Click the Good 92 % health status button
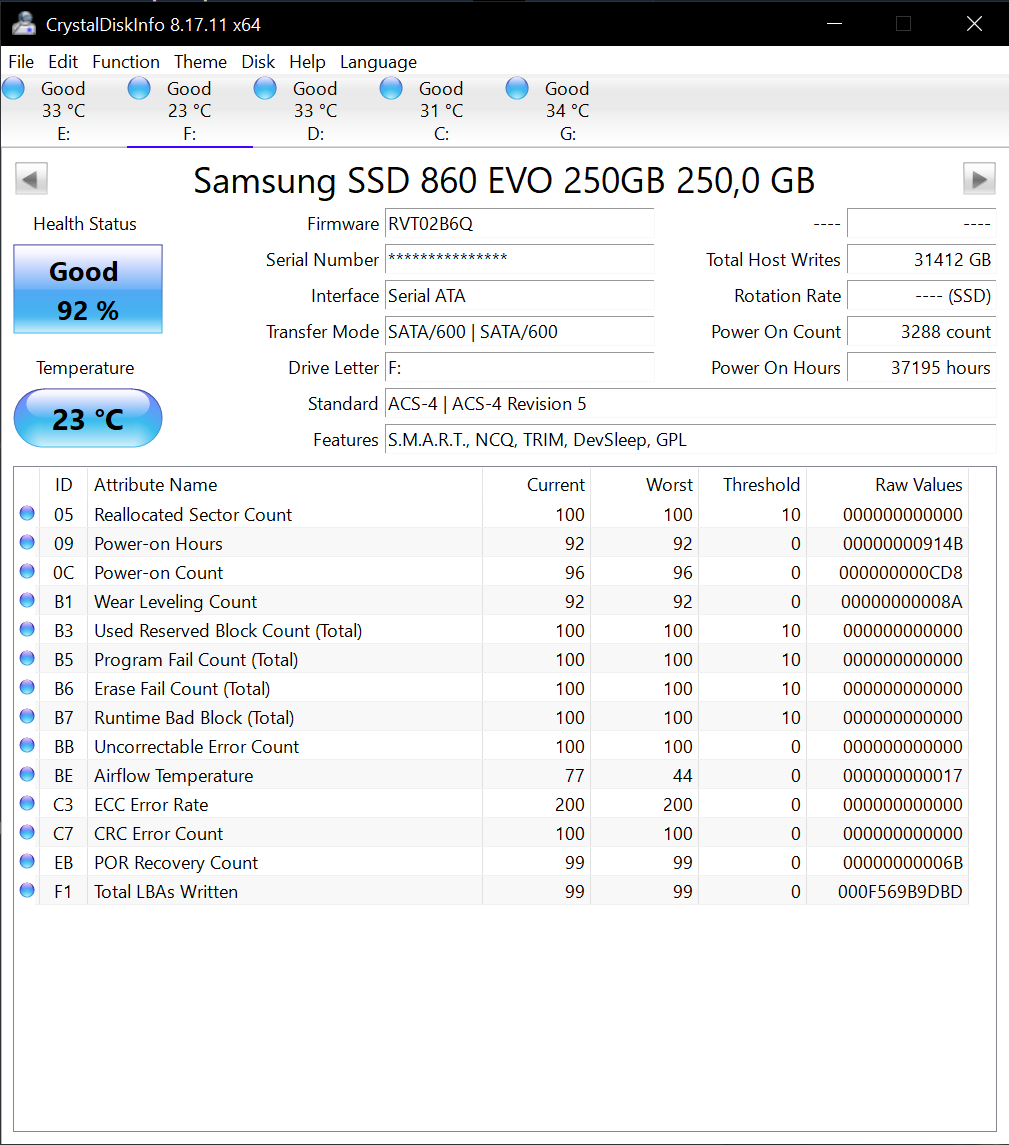 pos(88,289)
